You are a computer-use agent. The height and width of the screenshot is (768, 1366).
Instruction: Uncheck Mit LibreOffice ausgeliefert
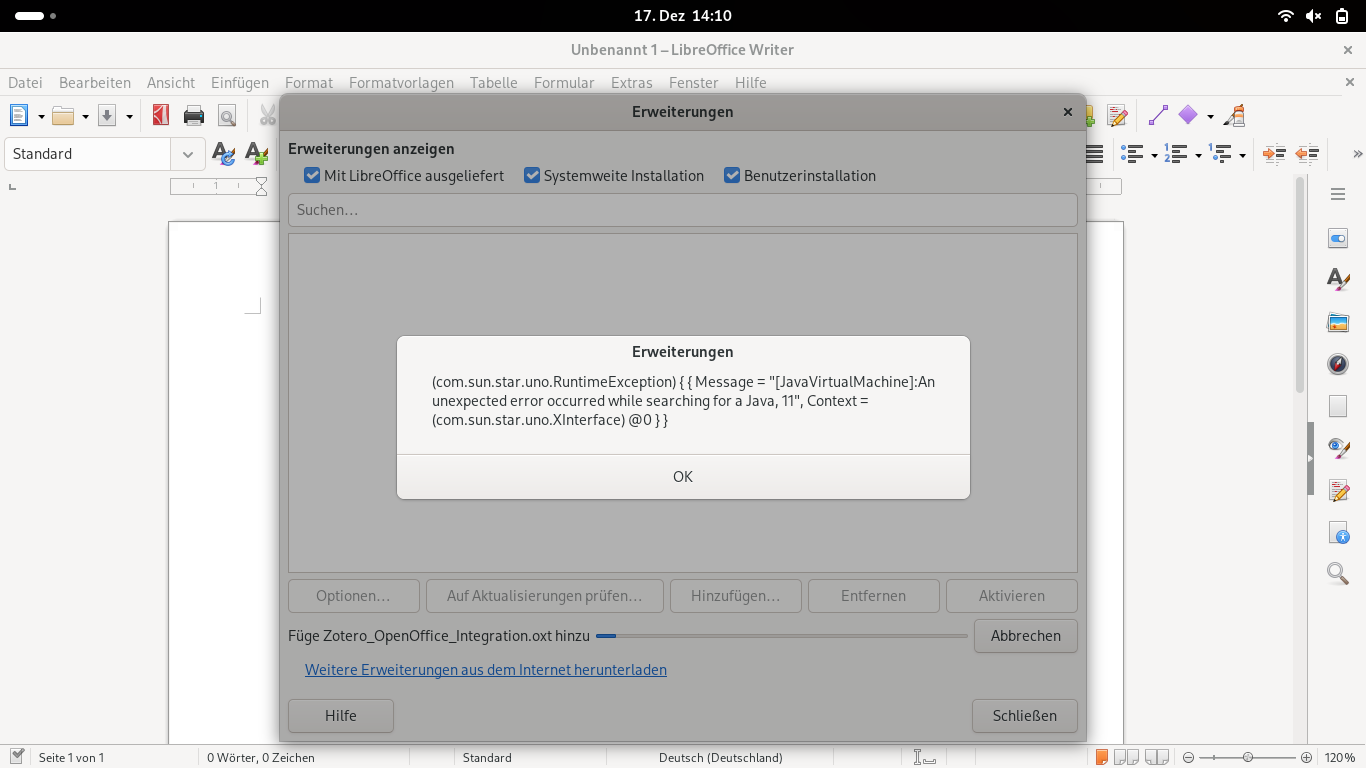tap(312, 176)
